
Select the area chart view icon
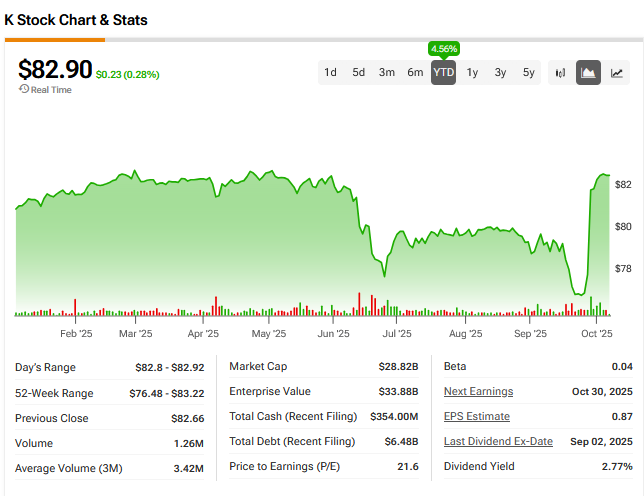tap(589, 72)
